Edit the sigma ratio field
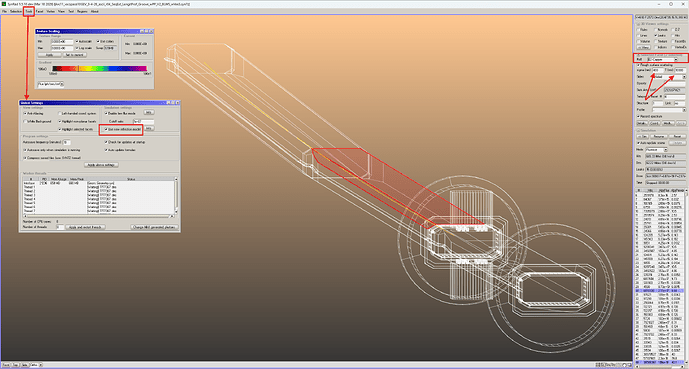Image resolution: width=689 pixels, height=369 pixels. (x=658, y=70)
